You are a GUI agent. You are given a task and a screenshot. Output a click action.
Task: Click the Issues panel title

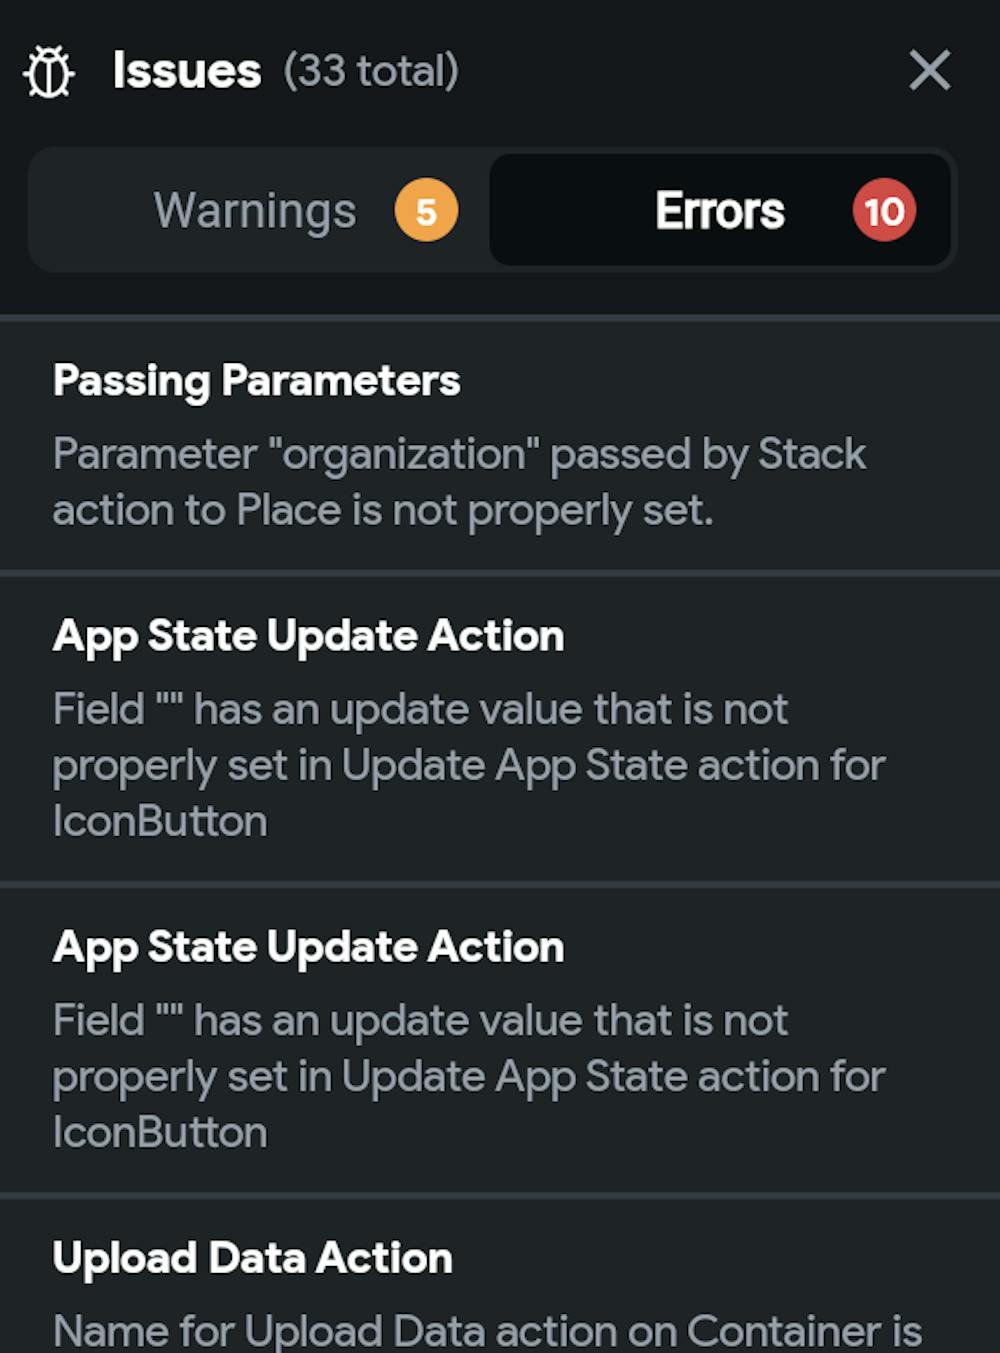click(187, 71)
